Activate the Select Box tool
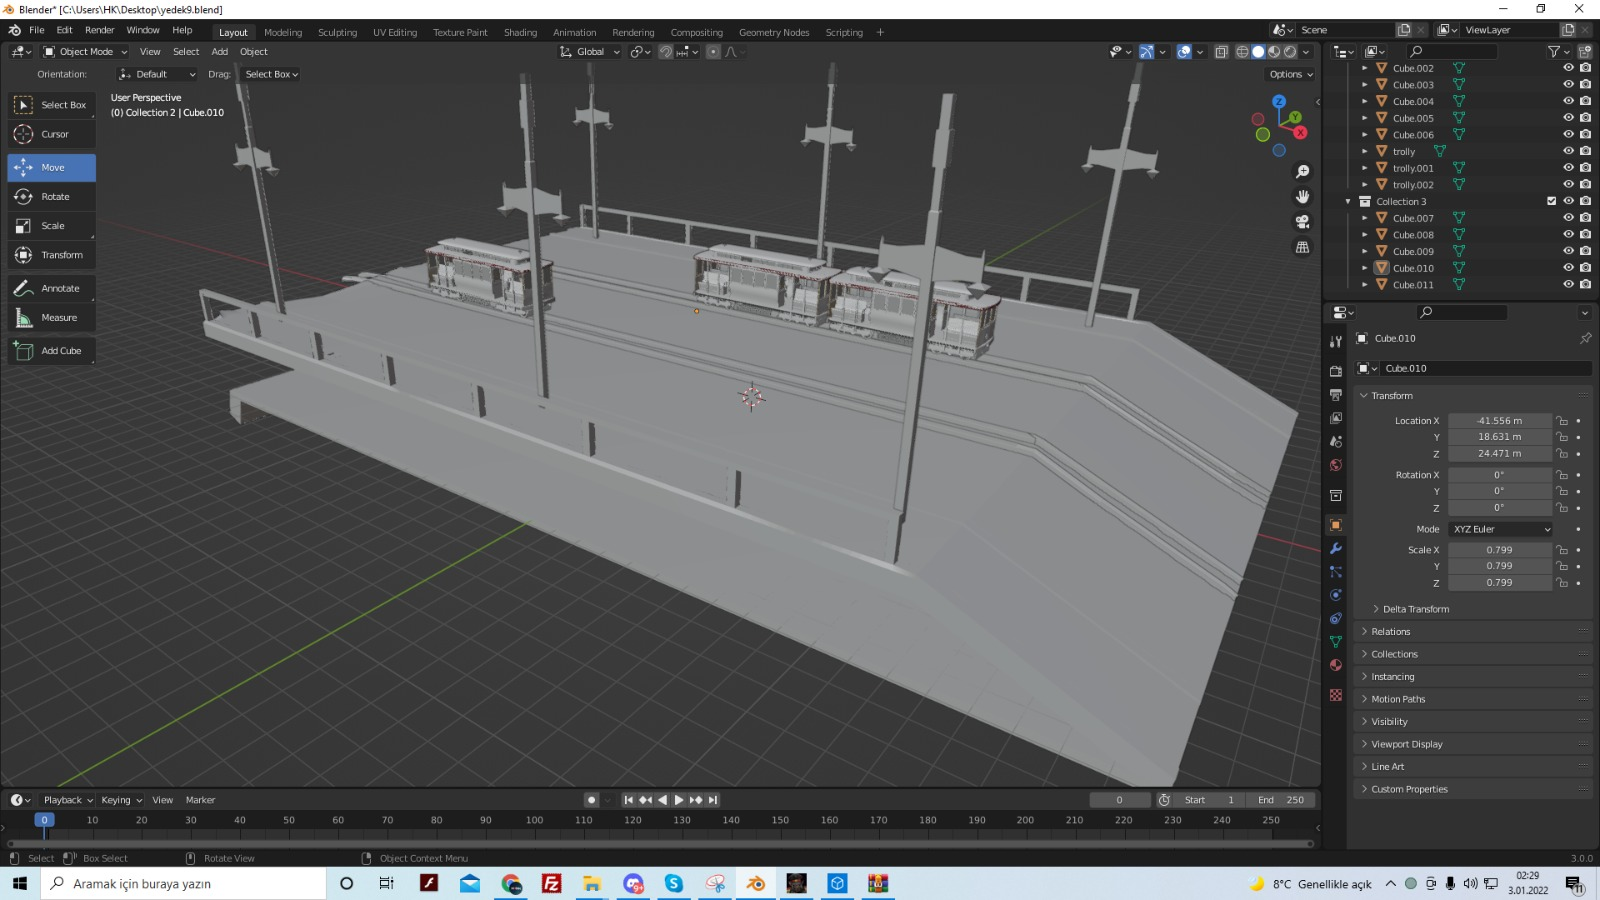This screenshot has height=900, width=1600. pos(52,105)
